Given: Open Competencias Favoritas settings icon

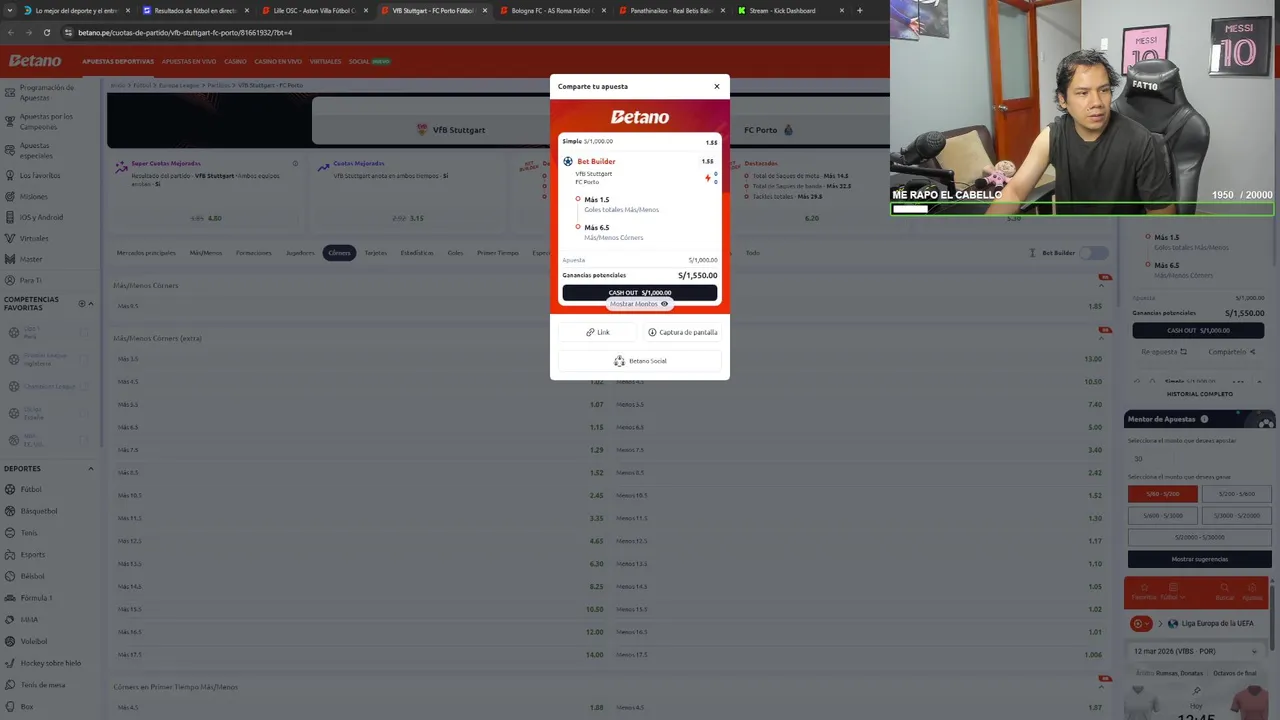Looking at the screenshot, I should click(x=82, y=303).
